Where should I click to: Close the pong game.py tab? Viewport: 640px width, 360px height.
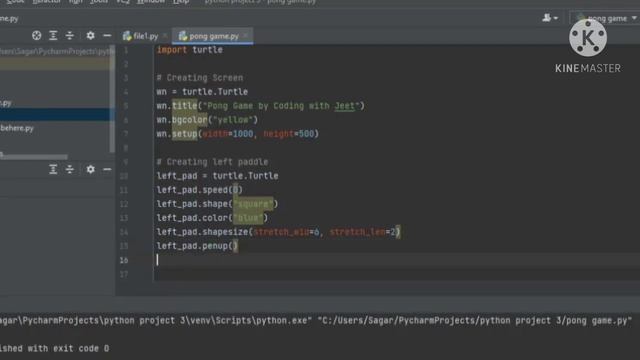pos(245,36)
